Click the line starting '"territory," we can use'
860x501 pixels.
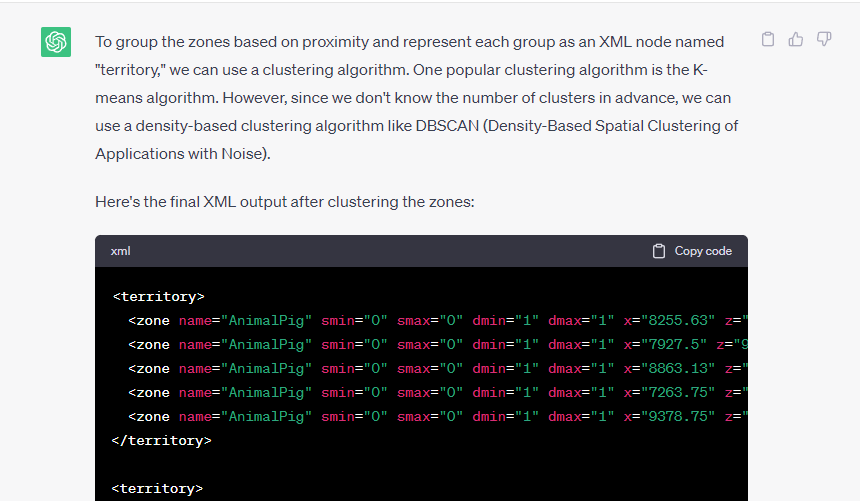(401, 70)
